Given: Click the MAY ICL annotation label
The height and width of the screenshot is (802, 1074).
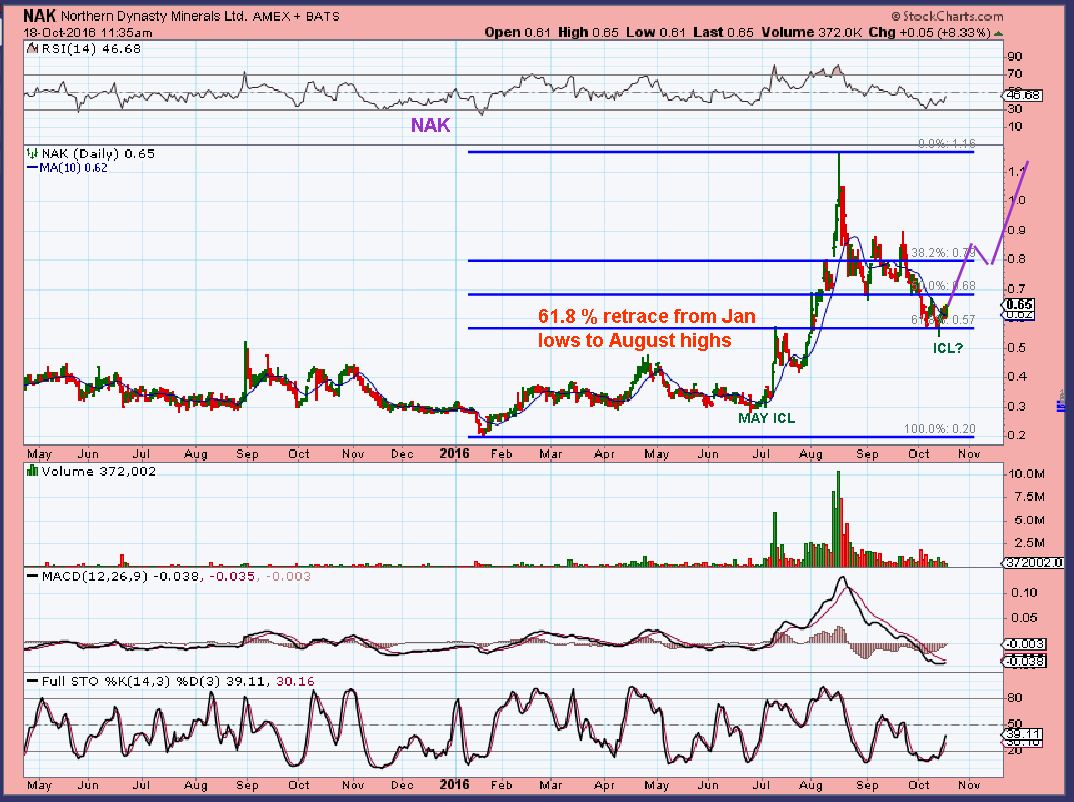Looking at the screenshot, I should (x=766, y=418).
